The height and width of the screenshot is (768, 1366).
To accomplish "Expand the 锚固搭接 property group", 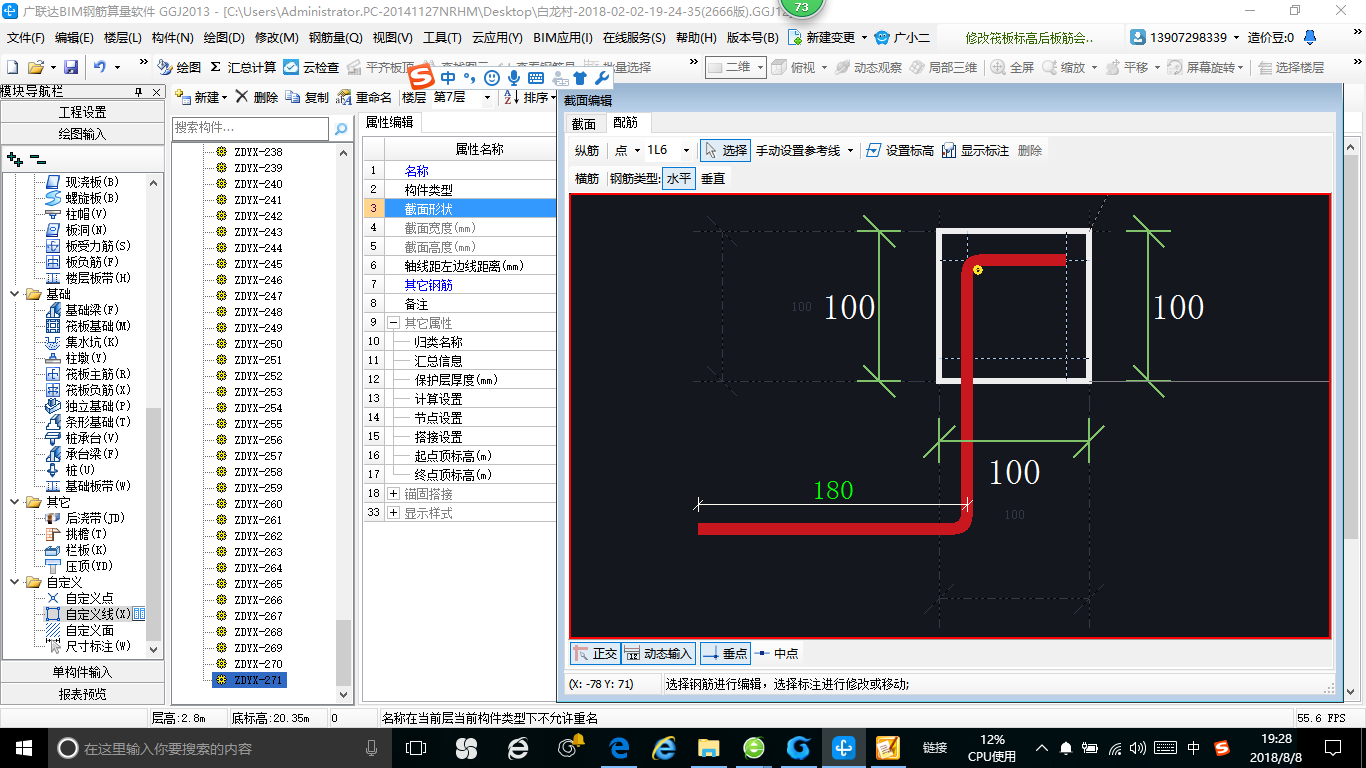I will pyautogui.click(x=393, y=494).
